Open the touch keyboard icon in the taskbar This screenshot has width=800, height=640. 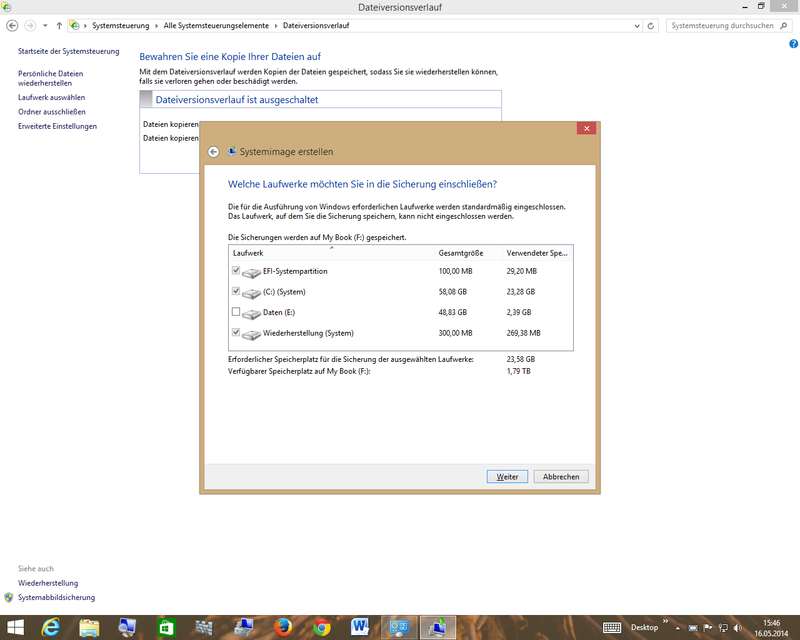[x=612, y=628]
